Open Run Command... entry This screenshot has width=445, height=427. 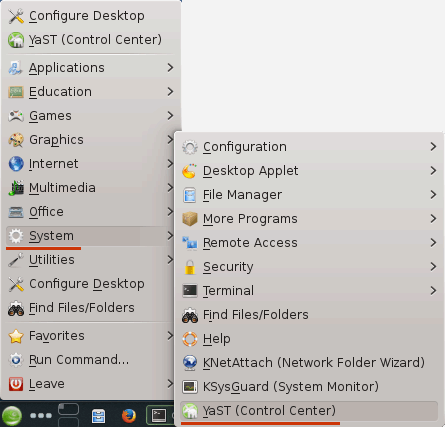pos(90,360)
